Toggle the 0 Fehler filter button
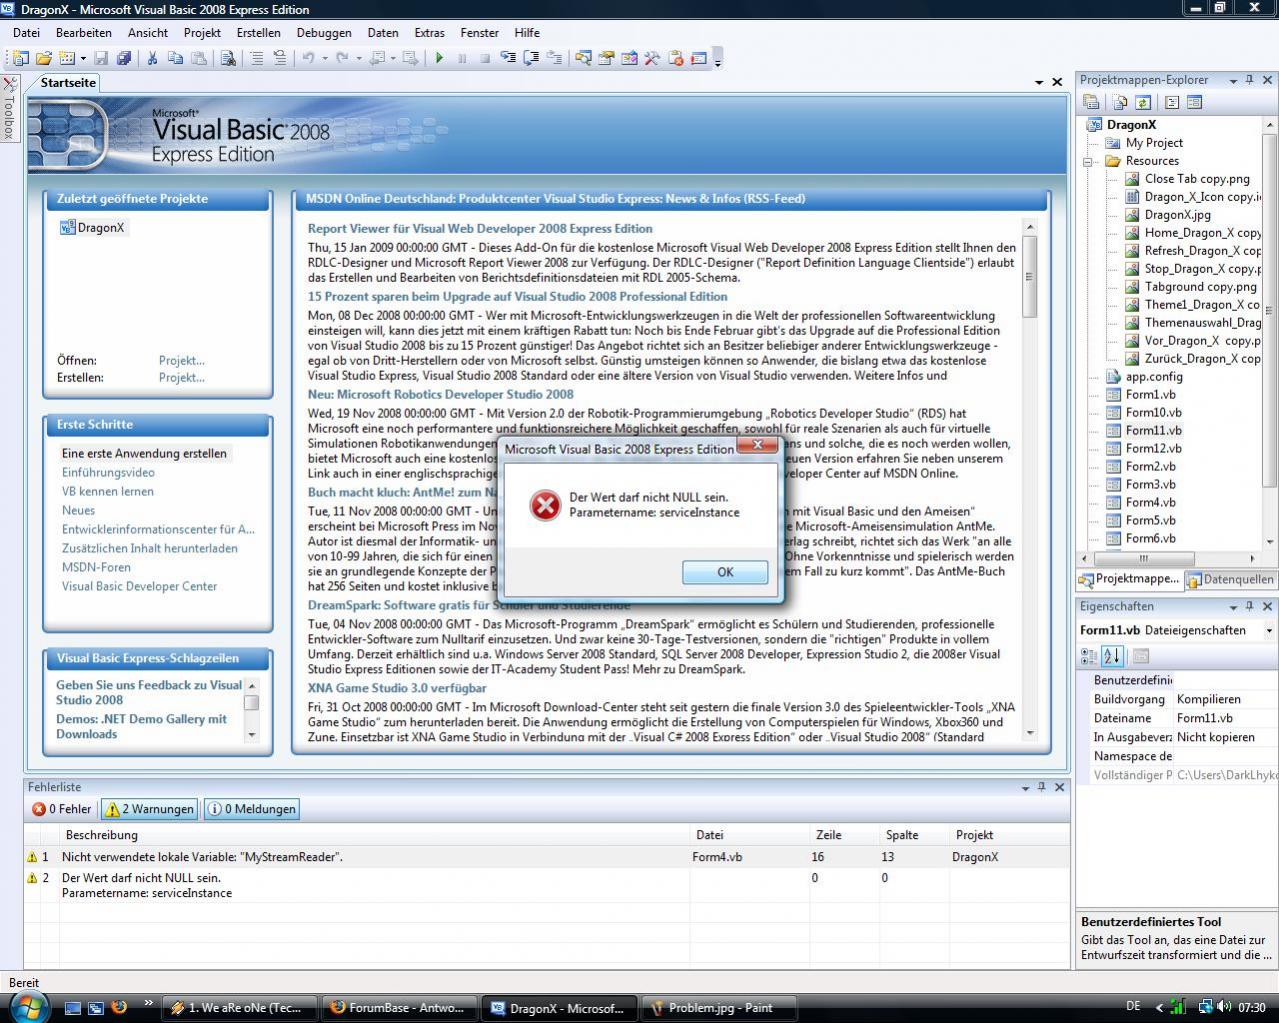This screenshot has height=1023, width=1279. pos(62,809)
